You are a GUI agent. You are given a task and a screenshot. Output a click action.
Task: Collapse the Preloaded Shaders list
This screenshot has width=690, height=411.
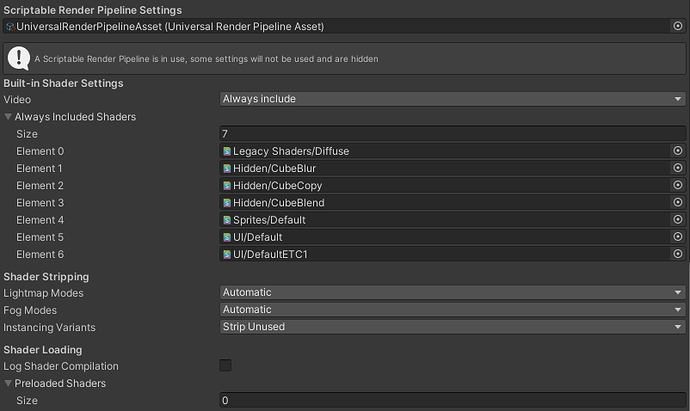pos(8,384)
